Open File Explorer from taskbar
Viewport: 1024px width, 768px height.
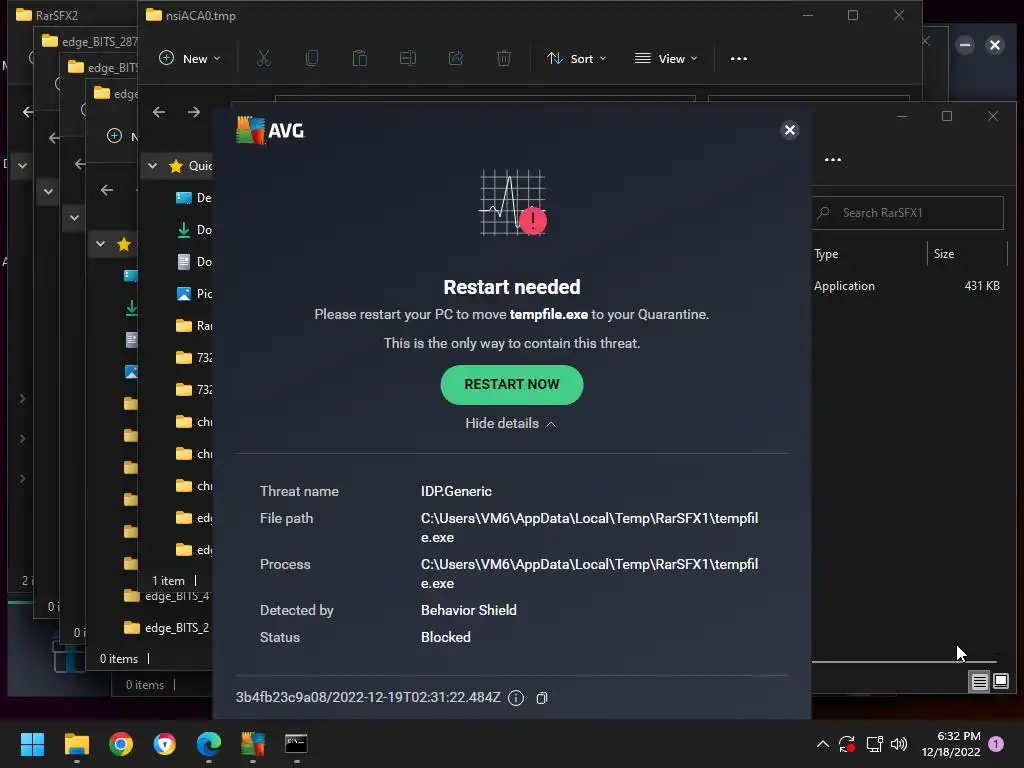coord(76,744)
